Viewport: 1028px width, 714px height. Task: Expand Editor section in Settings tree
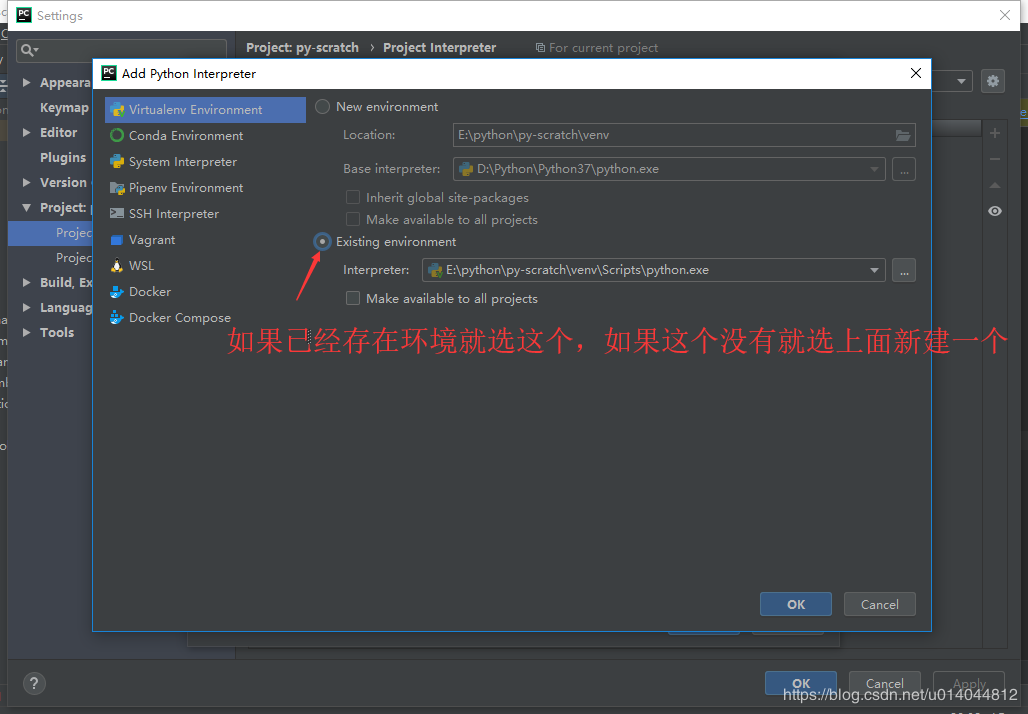click(x=26, y=132)
